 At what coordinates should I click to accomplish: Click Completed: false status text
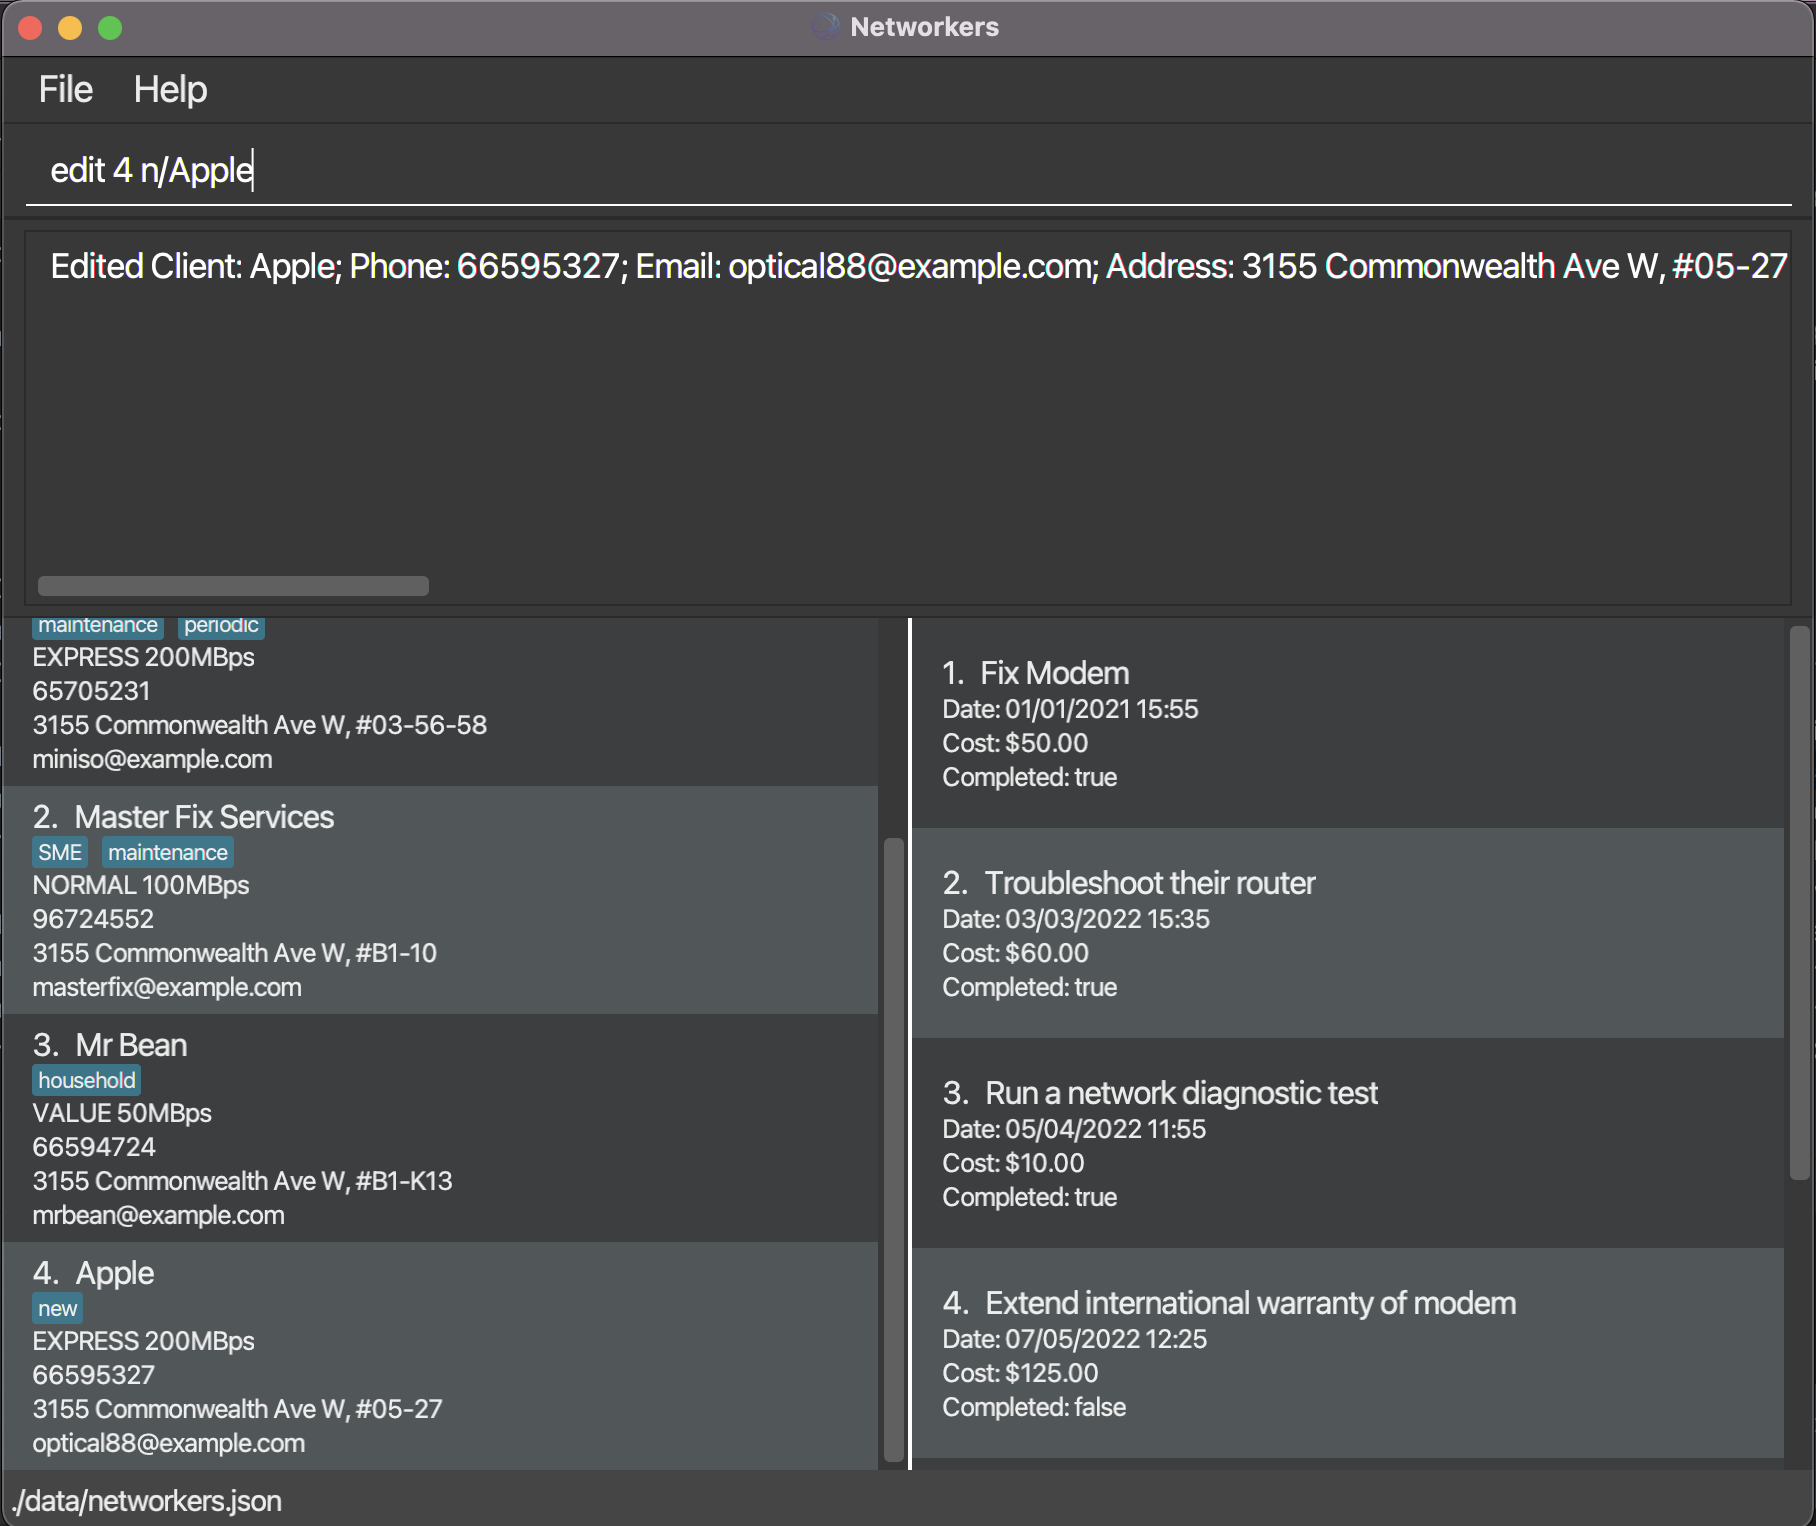1034,1407
